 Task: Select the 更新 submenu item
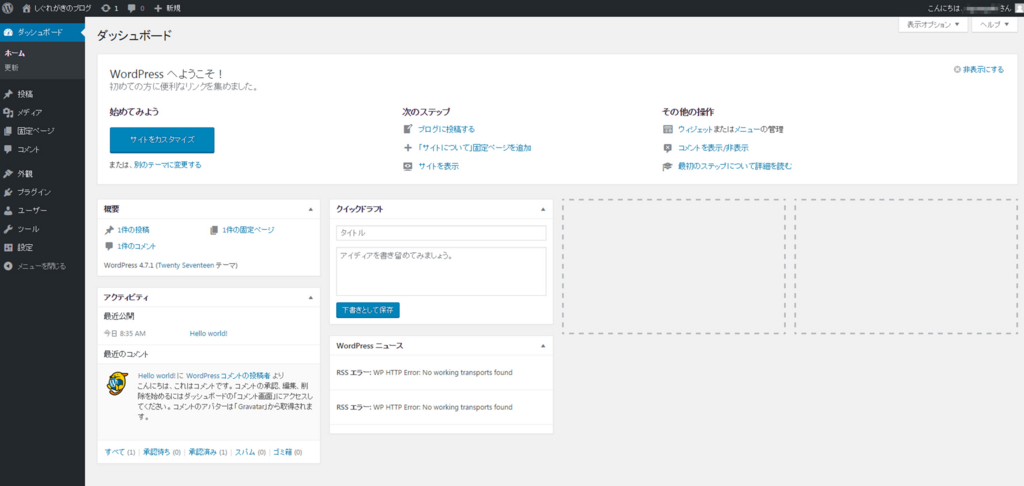coord(11,67)
